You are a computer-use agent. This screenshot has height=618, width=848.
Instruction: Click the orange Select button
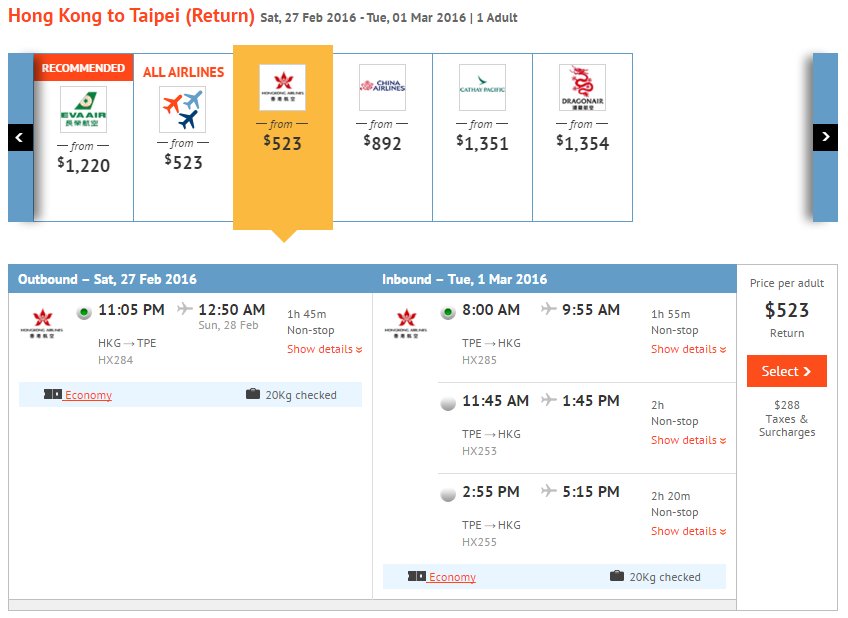click(786, 371)
